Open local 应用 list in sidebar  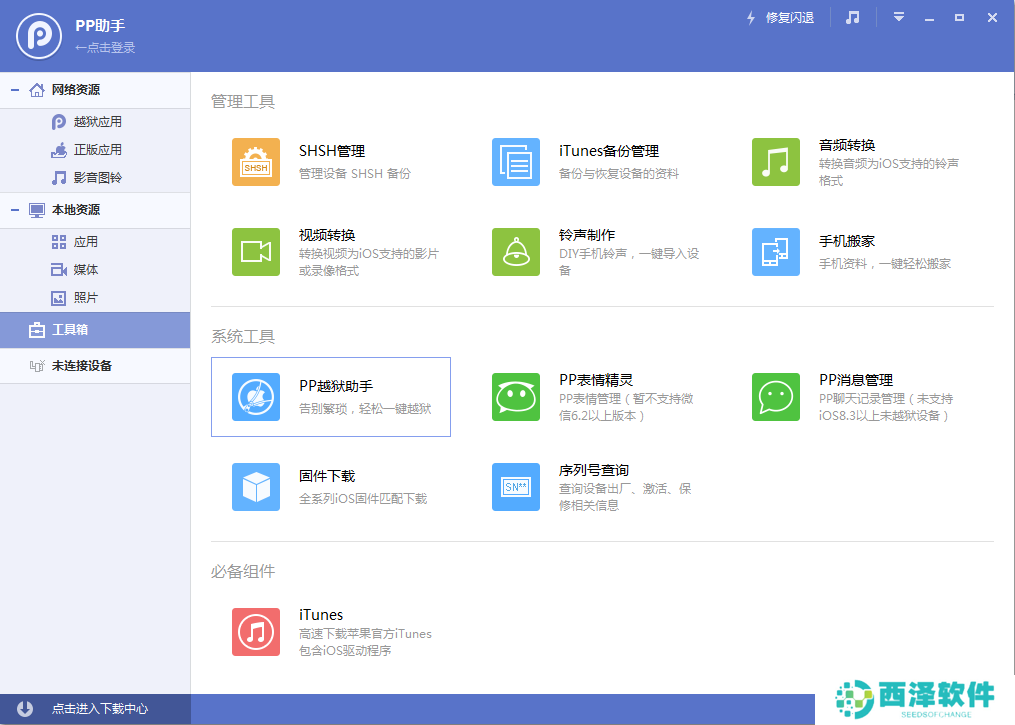click(85, 242)
